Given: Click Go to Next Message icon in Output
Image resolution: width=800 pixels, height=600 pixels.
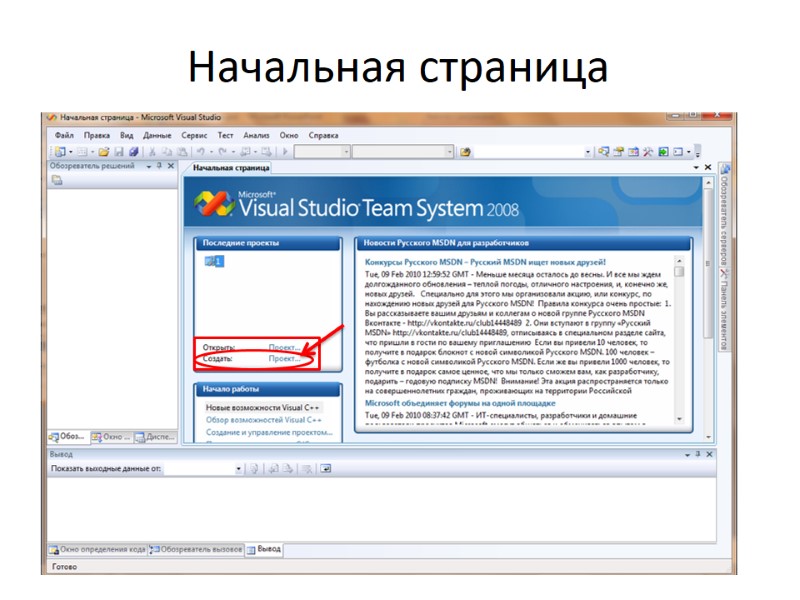Looking at the screenshot, I should pyautogui.click(x=288, y=468).
